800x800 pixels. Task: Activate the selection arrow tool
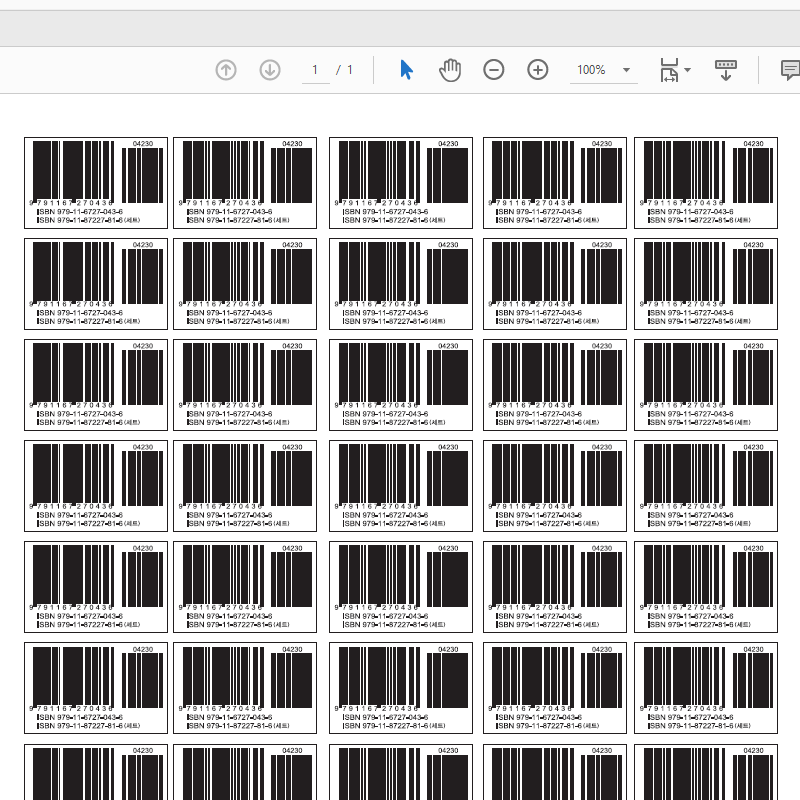point(406,70)
